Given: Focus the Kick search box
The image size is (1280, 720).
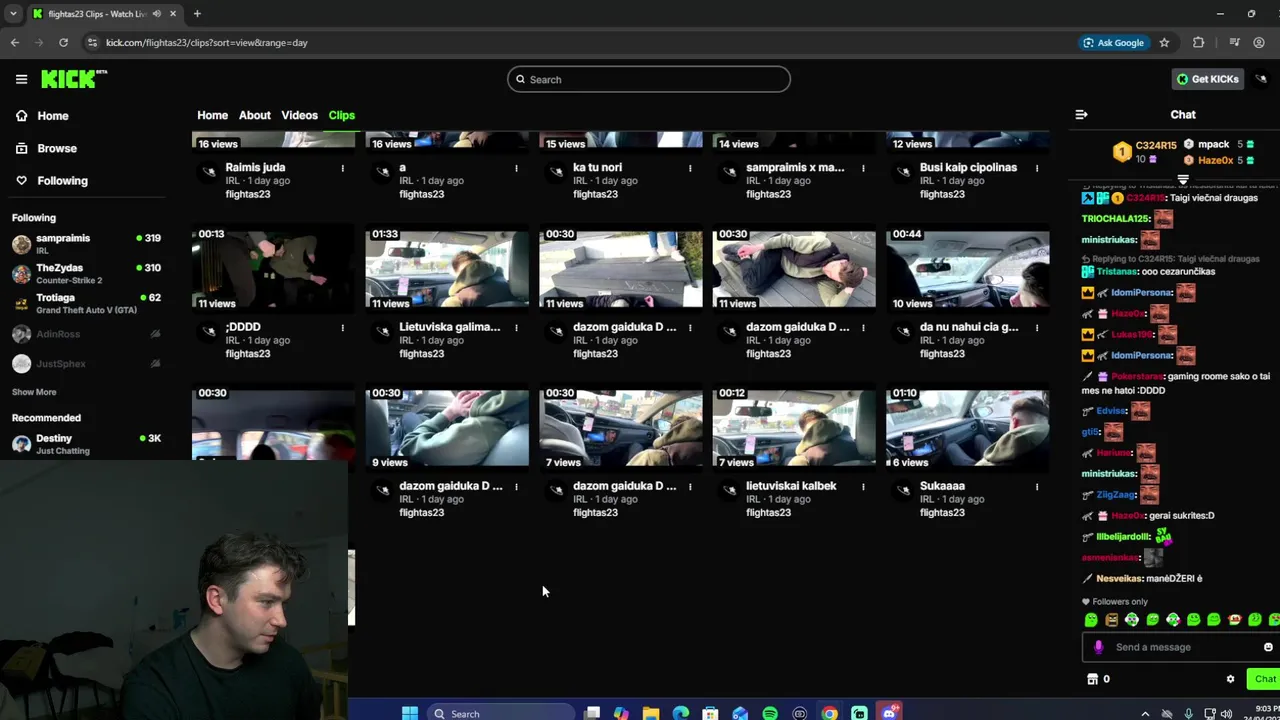Looking at the screenshot, I should [x=648, y=79].
